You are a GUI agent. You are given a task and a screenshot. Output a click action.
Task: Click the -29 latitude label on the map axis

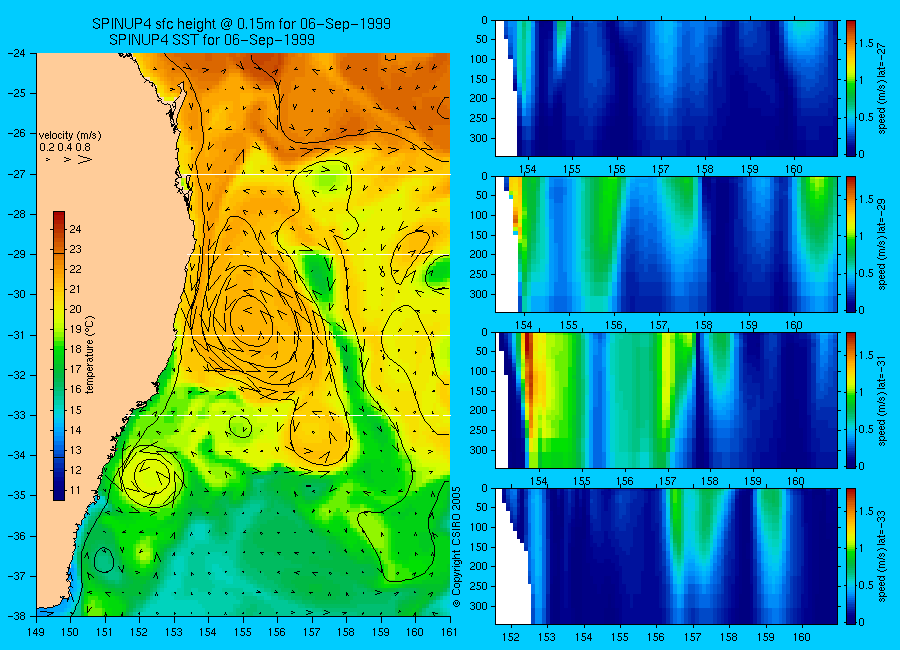[17, 254]
